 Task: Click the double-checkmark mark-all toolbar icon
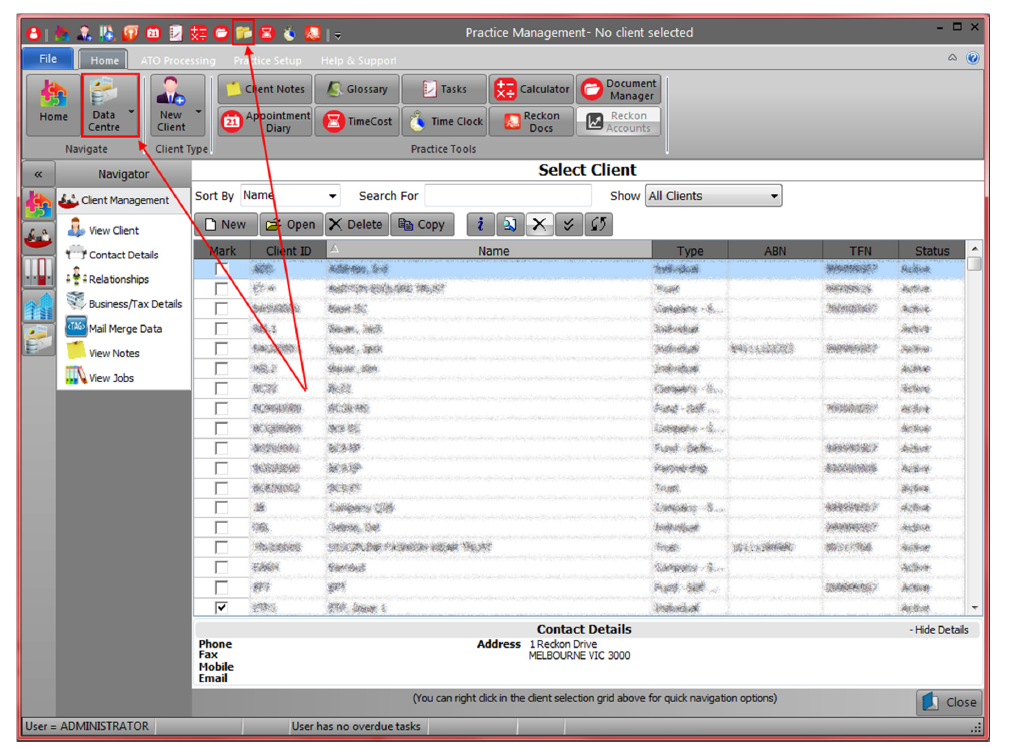(x=569, y=225)
